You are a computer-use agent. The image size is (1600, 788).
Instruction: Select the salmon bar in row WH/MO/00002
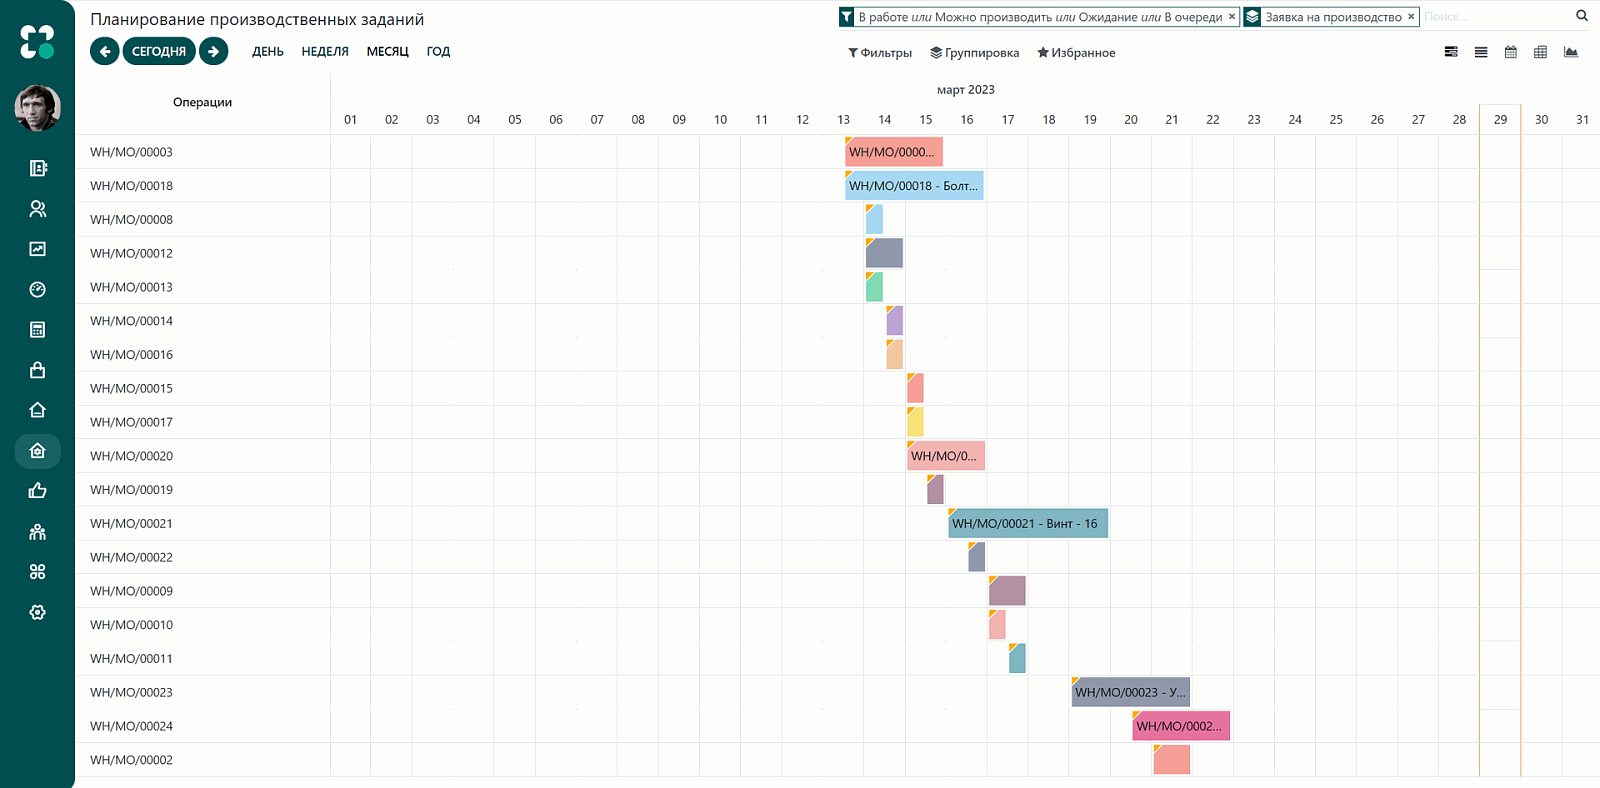click(x=1171, y=760)
